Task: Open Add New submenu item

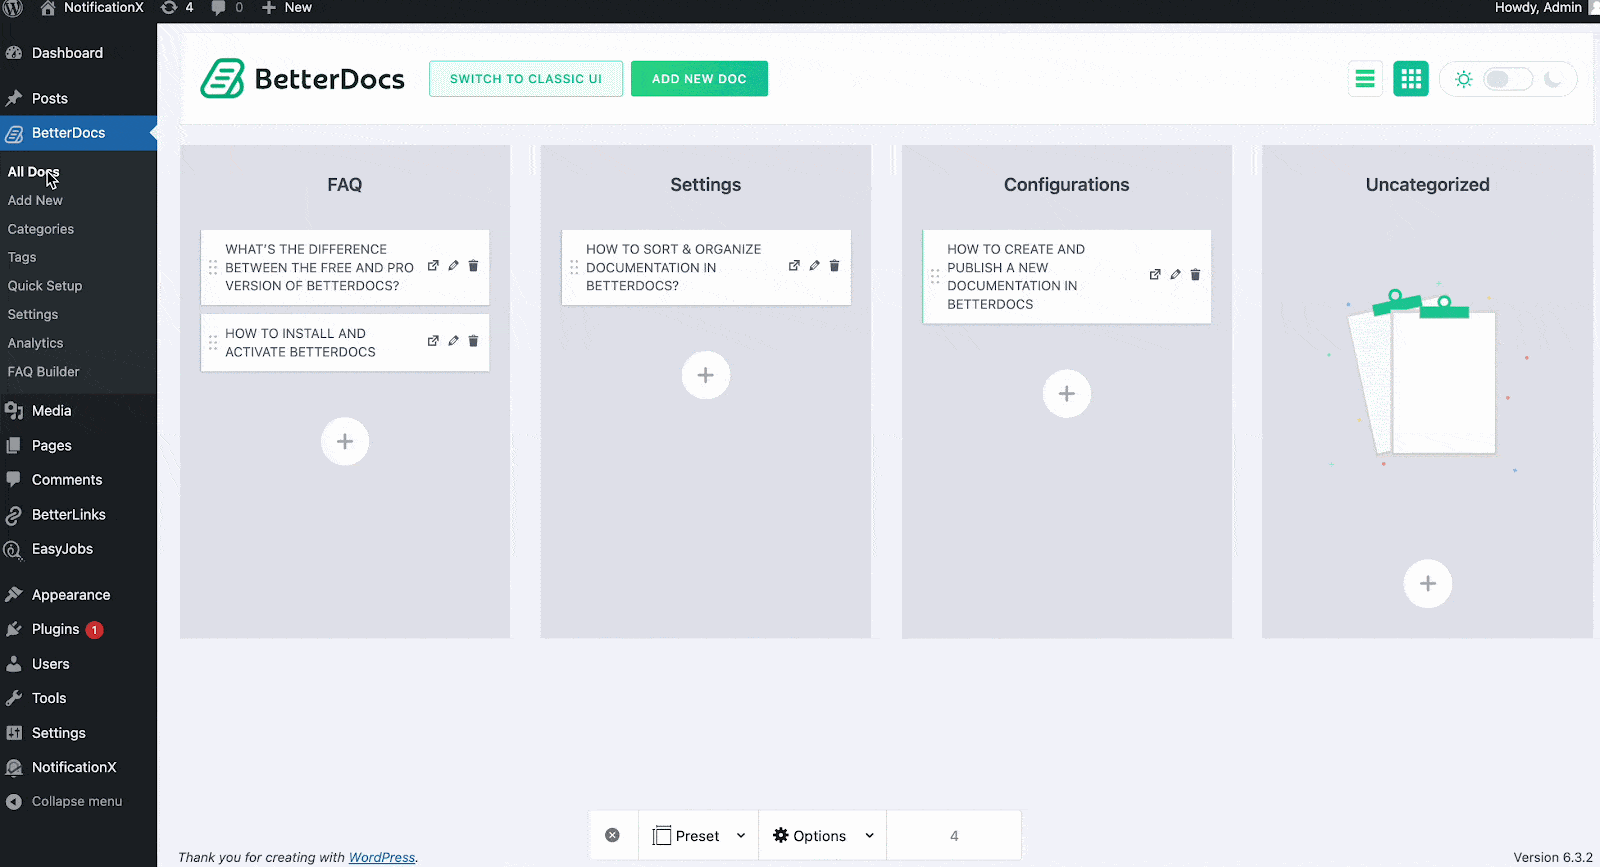Action: (35, 200)
